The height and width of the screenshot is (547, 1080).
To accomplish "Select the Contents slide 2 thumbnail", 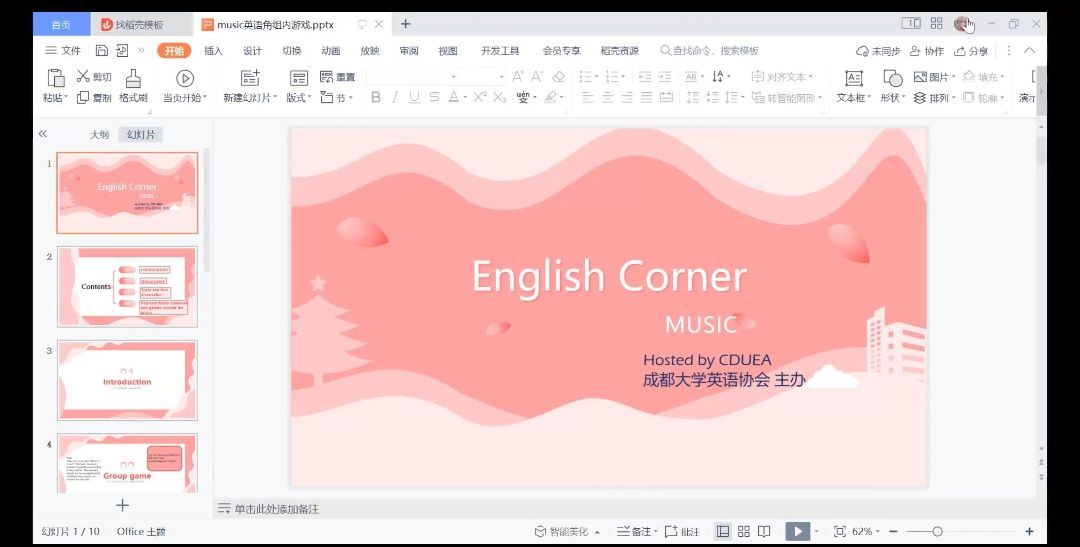I will click(127, 287).
